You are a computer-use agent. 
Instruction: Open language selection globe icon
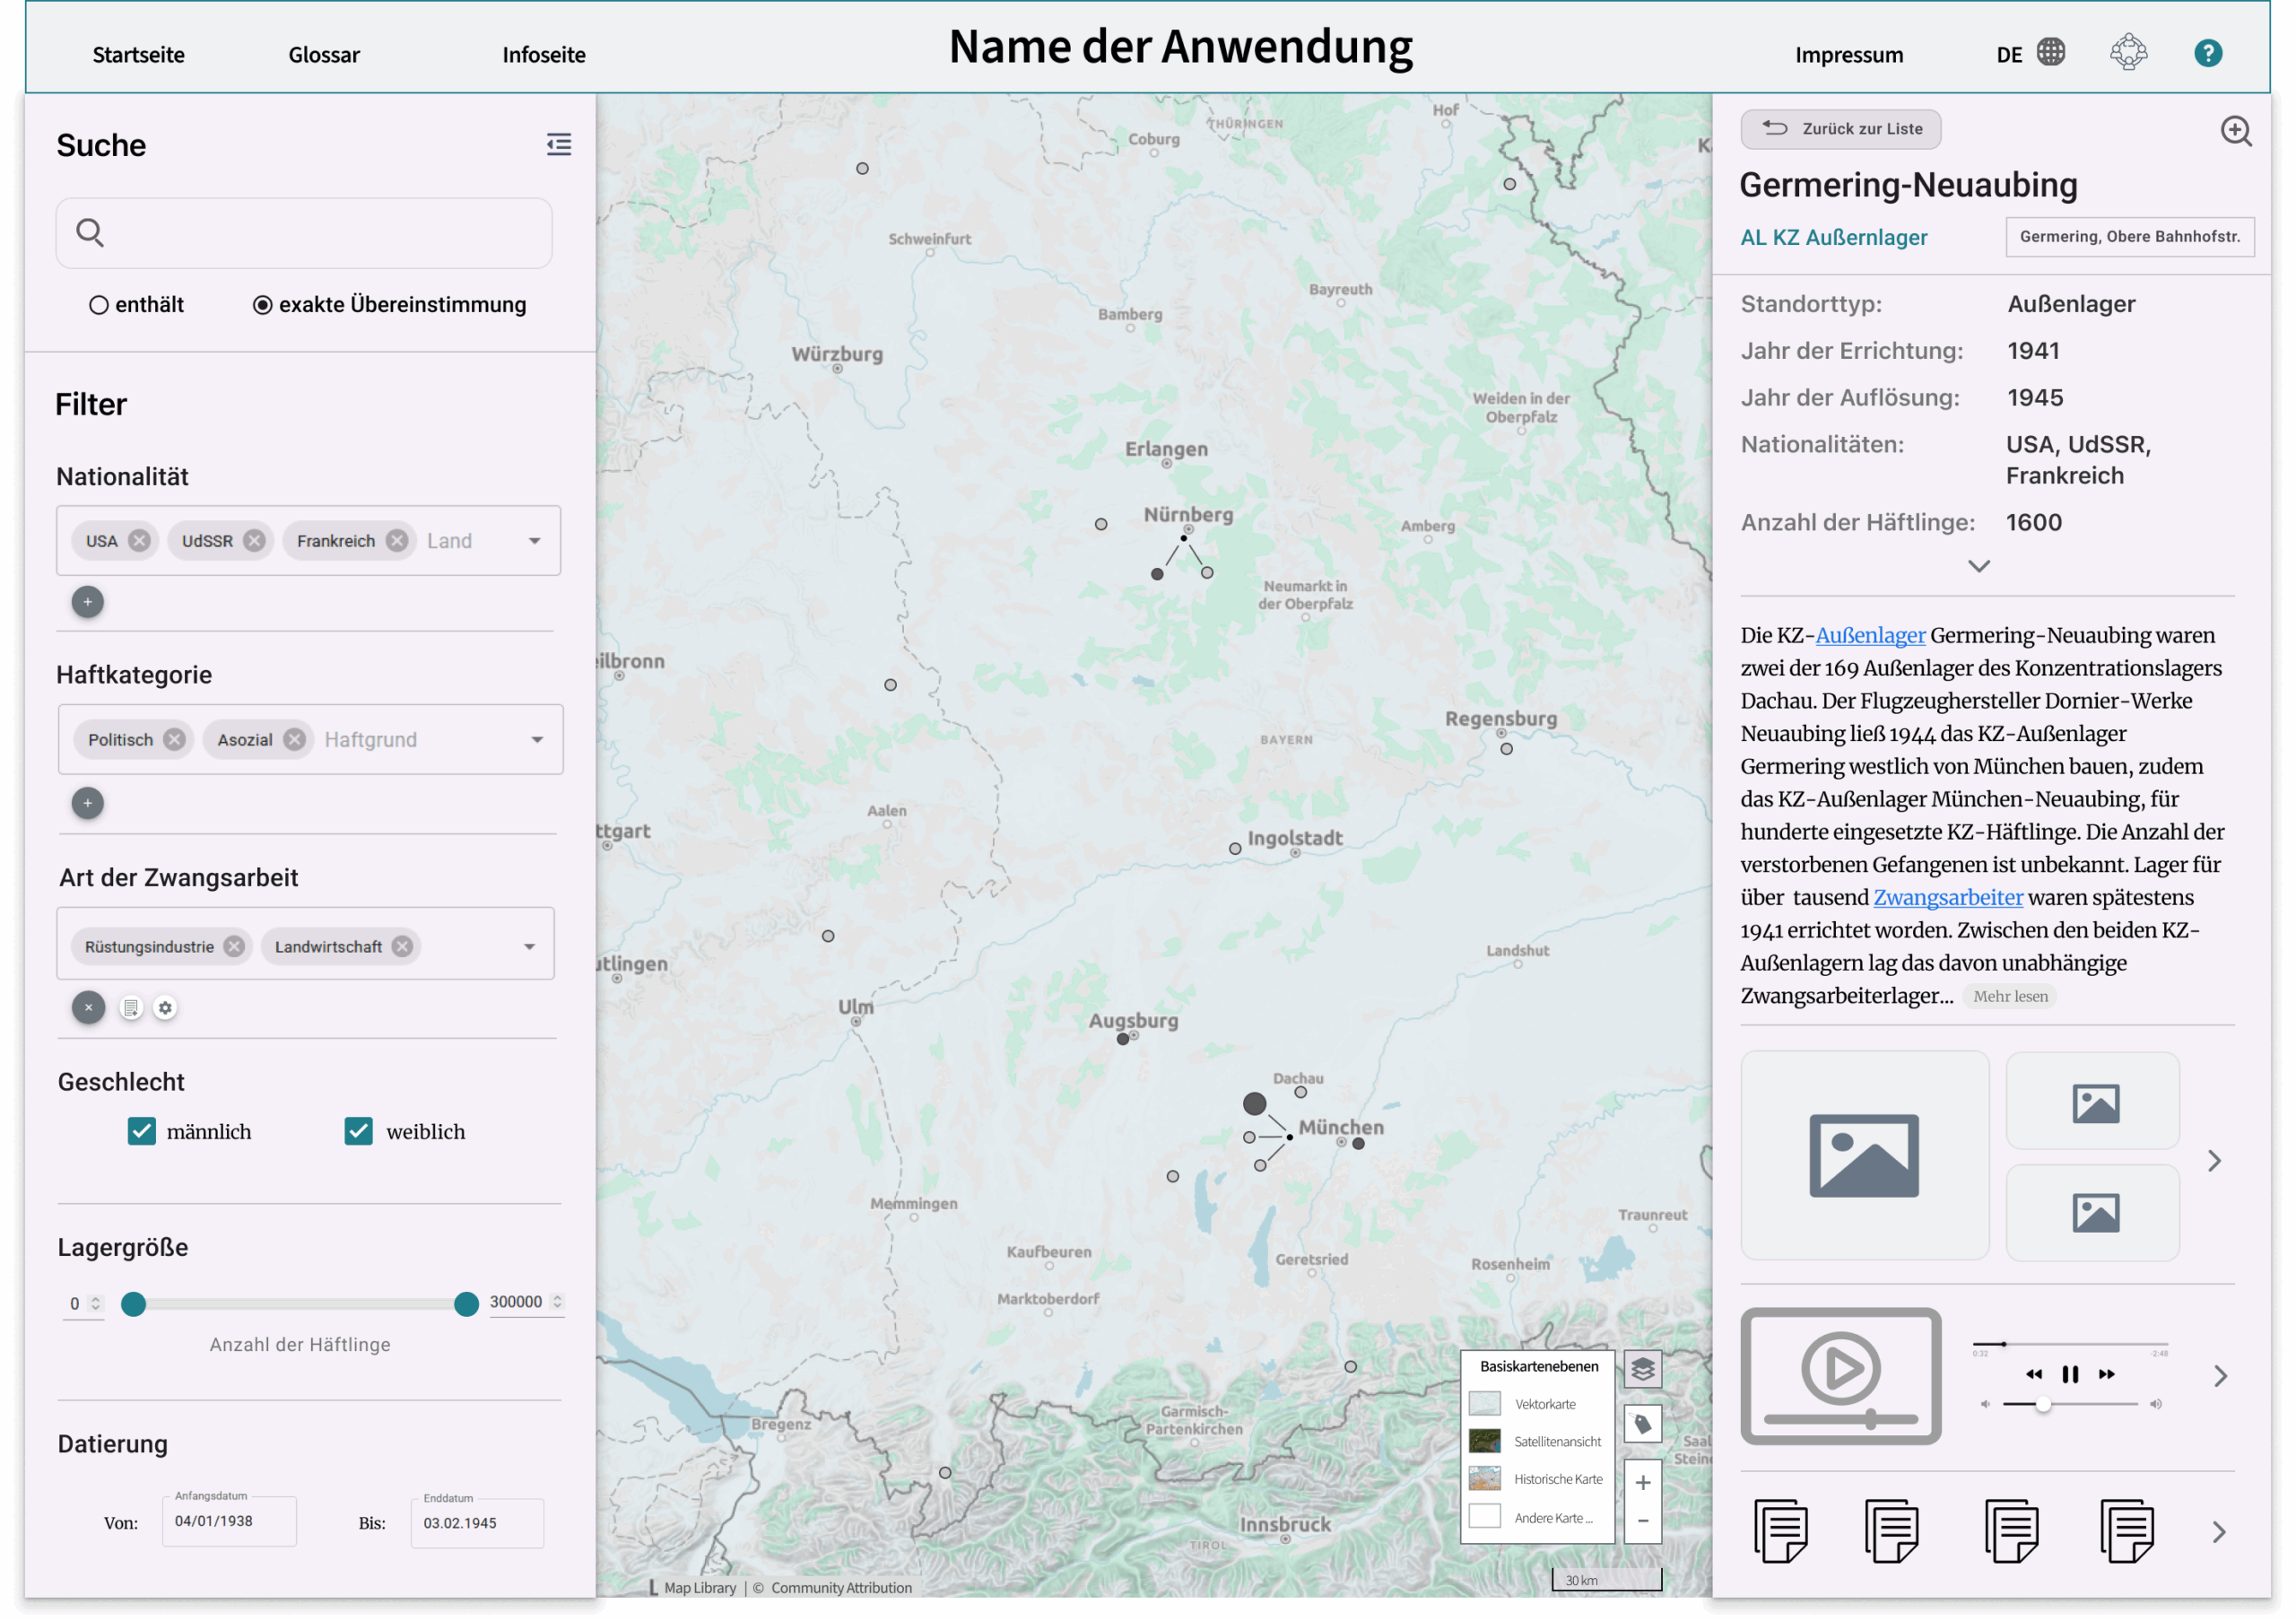pyautogui.click(x=2050, y=53)
